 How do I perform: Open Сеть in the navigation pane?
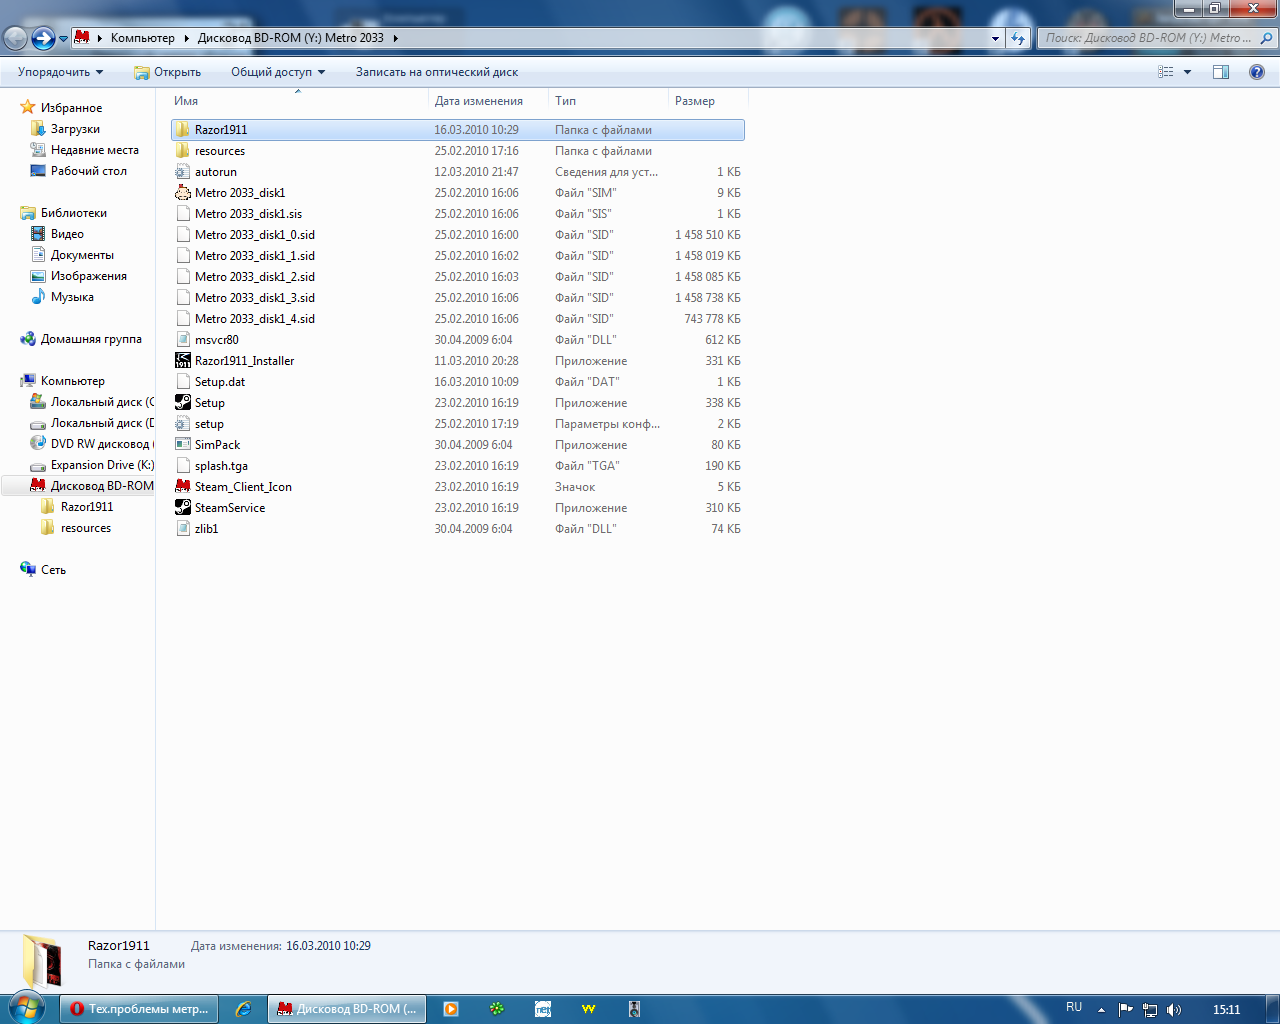(53, 570)
